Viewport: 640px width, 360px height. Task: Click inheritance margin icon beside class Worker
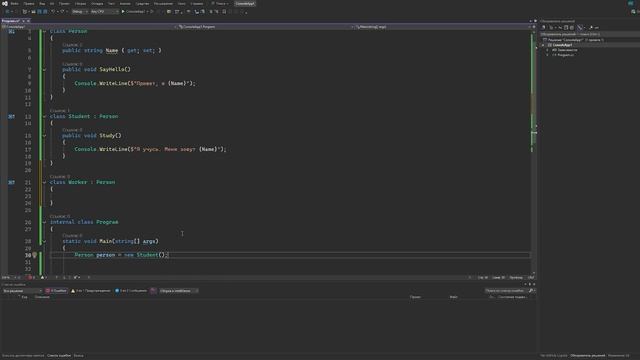pyautogui.click(x=11, y=182)
